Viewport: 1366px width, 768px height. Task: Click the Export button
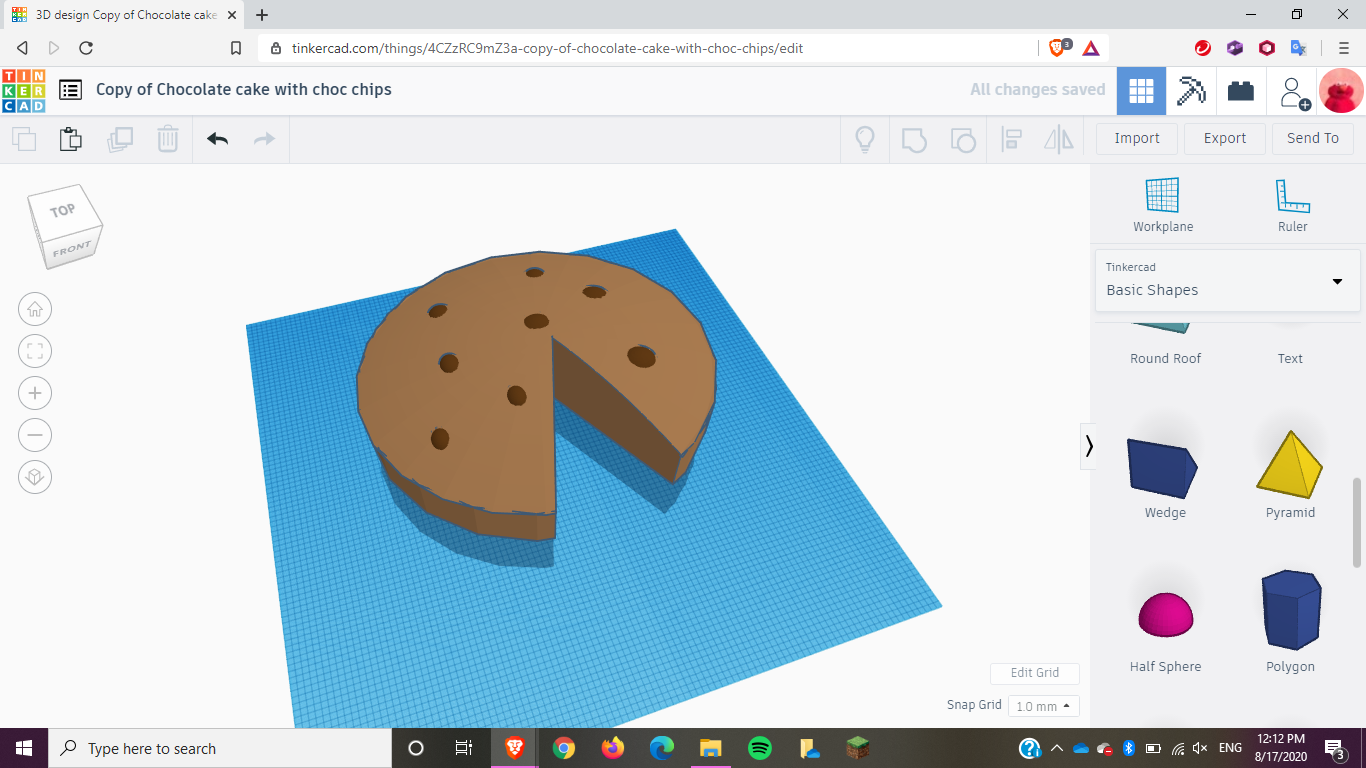pyautogui.click(x=1224, y=138)
